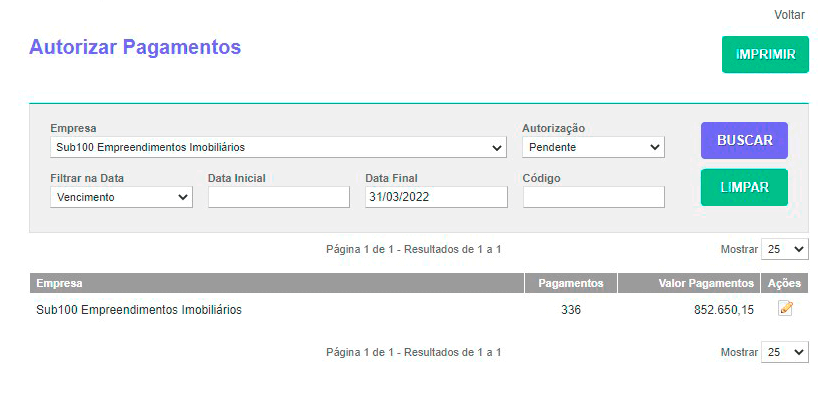This screenshot has height=420, width=839.
Task: Open the top Mostrar page-size dropdown
Action: click(x=785, y=249)
